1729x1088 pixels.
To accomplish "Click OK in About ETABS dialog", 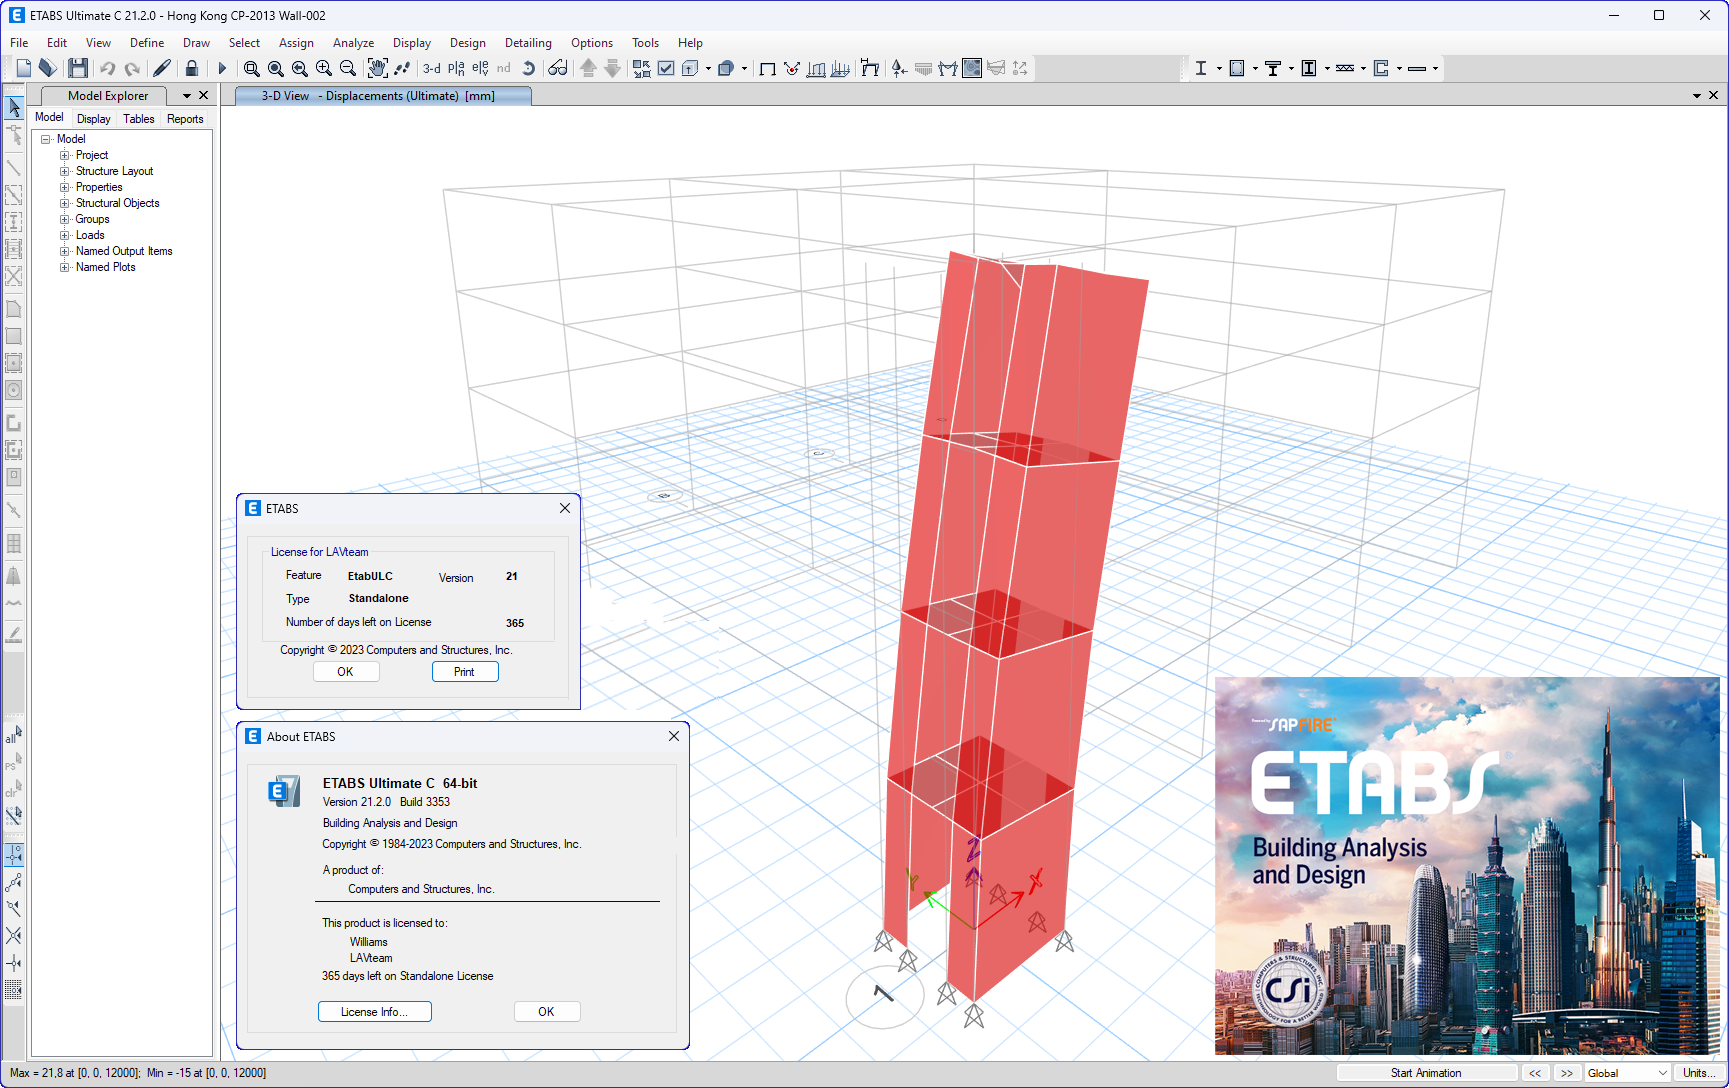I will [x=547, y=1012].
